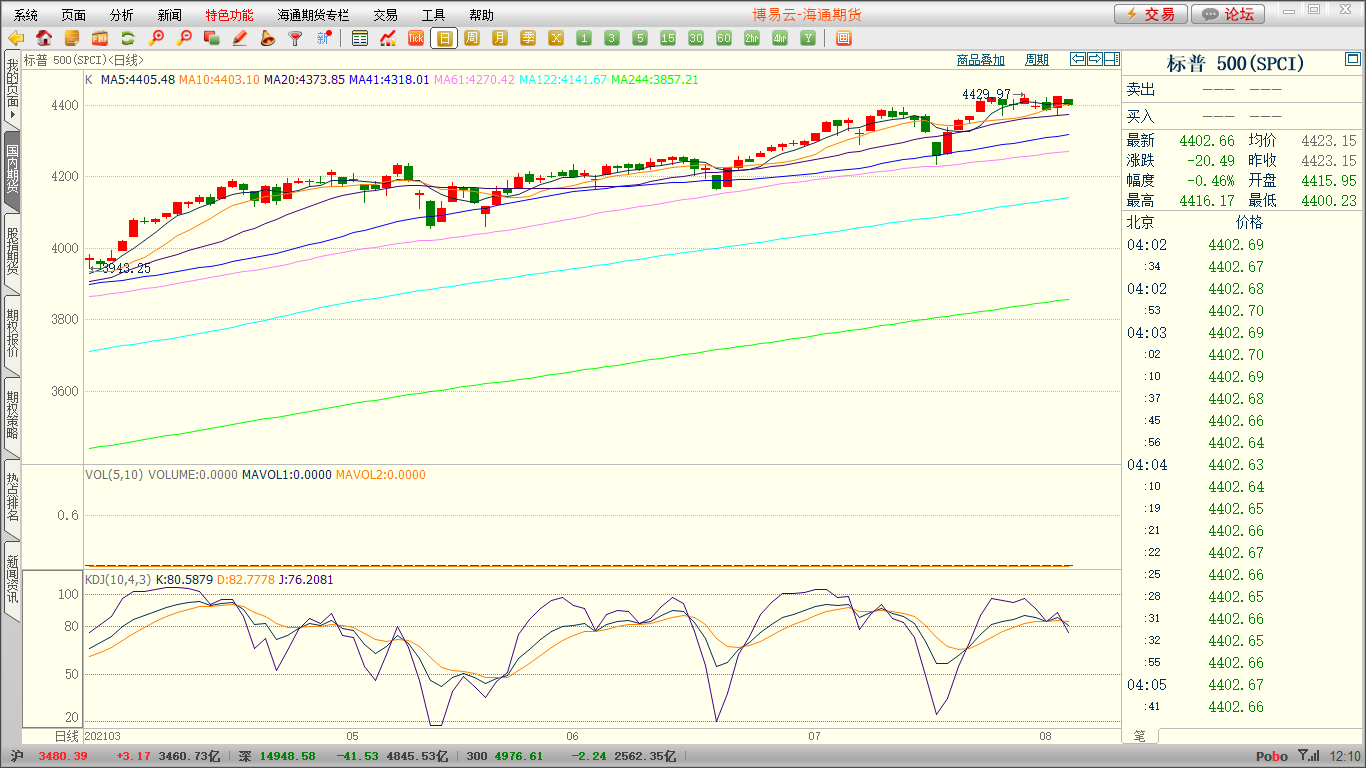
Task: Open the 周期 link above chart
Action: 1037,60
